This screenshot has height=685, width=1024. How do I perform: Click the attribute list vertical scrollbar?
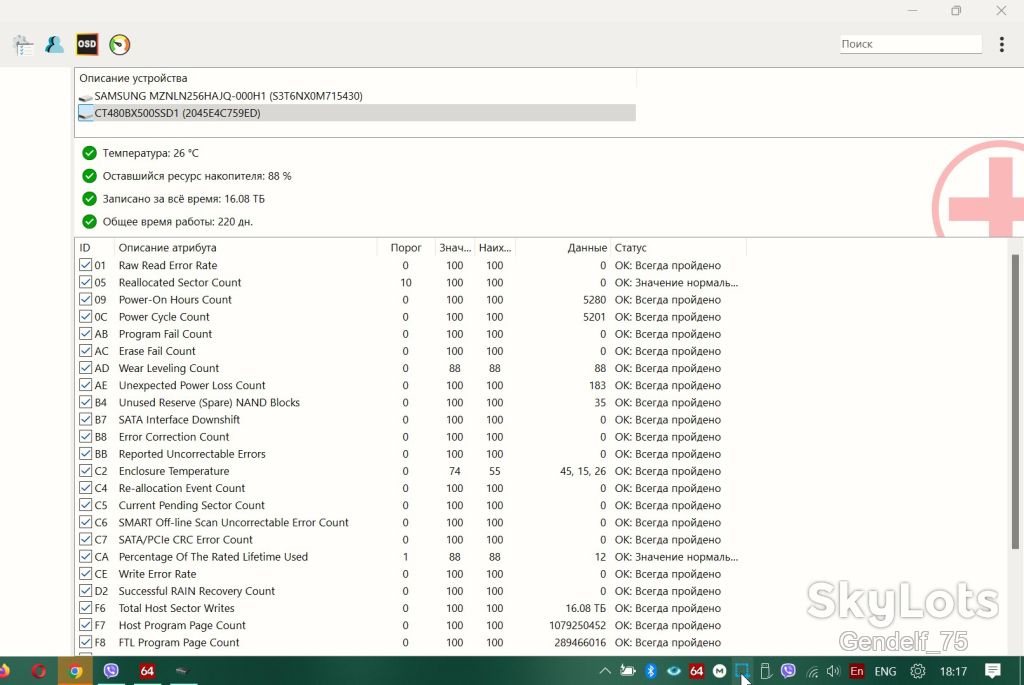pyautogui.click(x=1015, y=401)
